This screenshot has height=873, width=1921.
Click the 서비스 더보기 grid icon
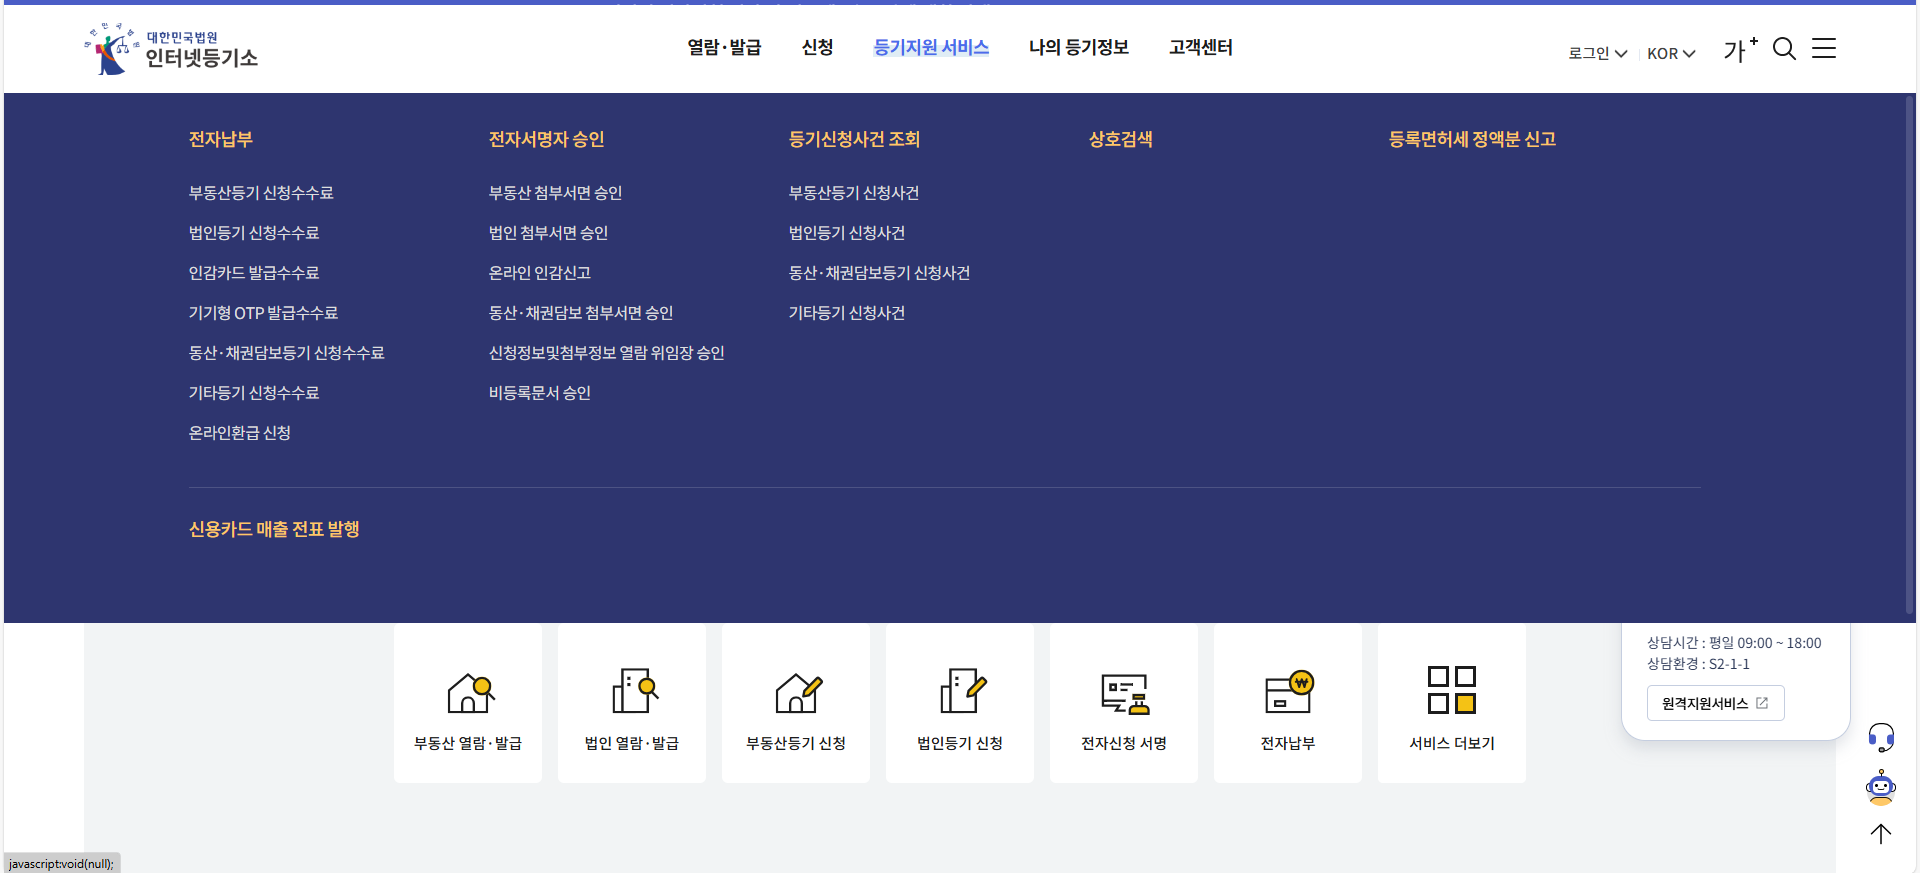1452,690
